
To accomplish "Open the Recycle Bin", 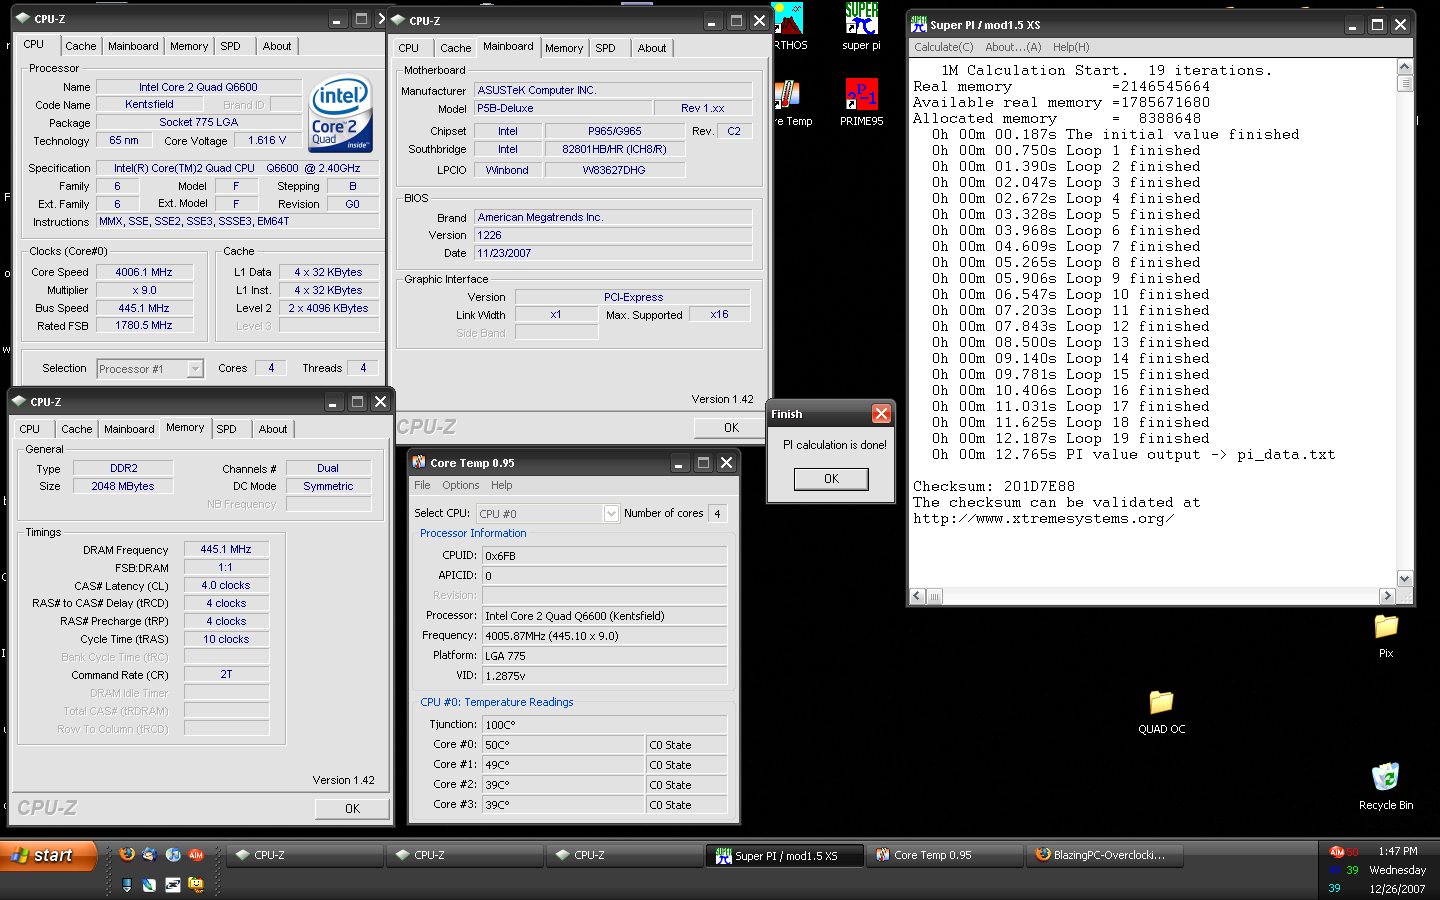I will 1385,787.
